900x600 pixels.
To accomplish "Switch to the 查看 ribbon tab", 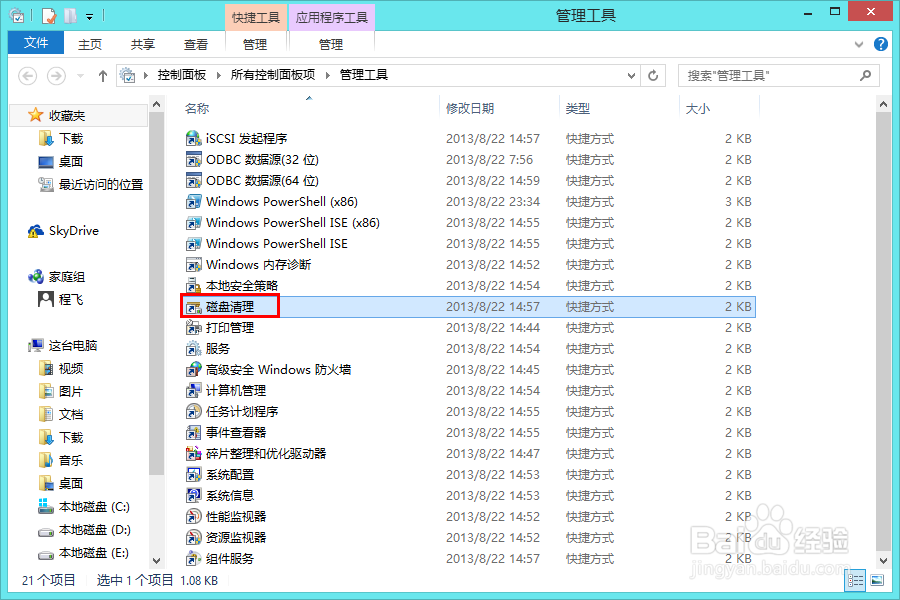I will tap(195, 44).
